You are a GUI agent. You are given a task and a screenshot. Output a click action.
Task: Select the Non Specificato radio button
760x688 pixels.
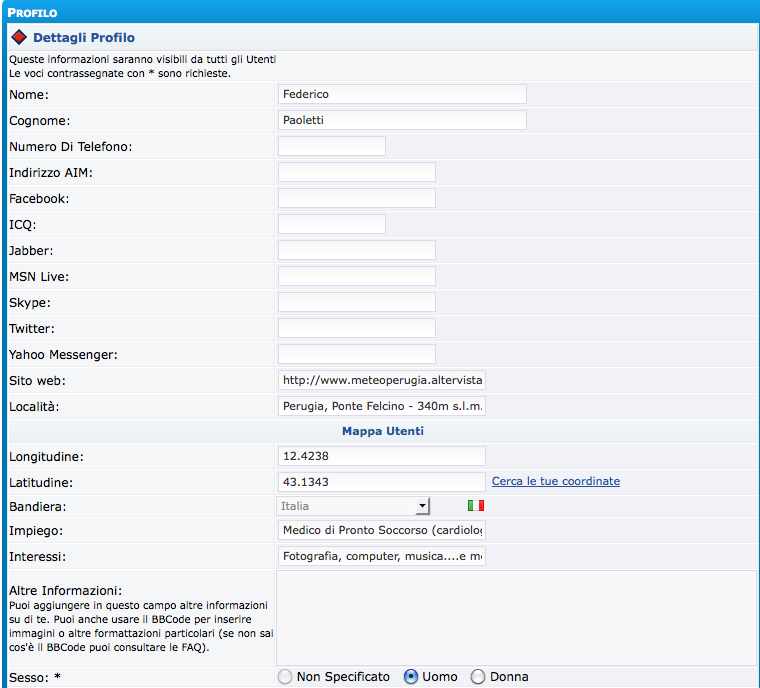tap(285, 677)
